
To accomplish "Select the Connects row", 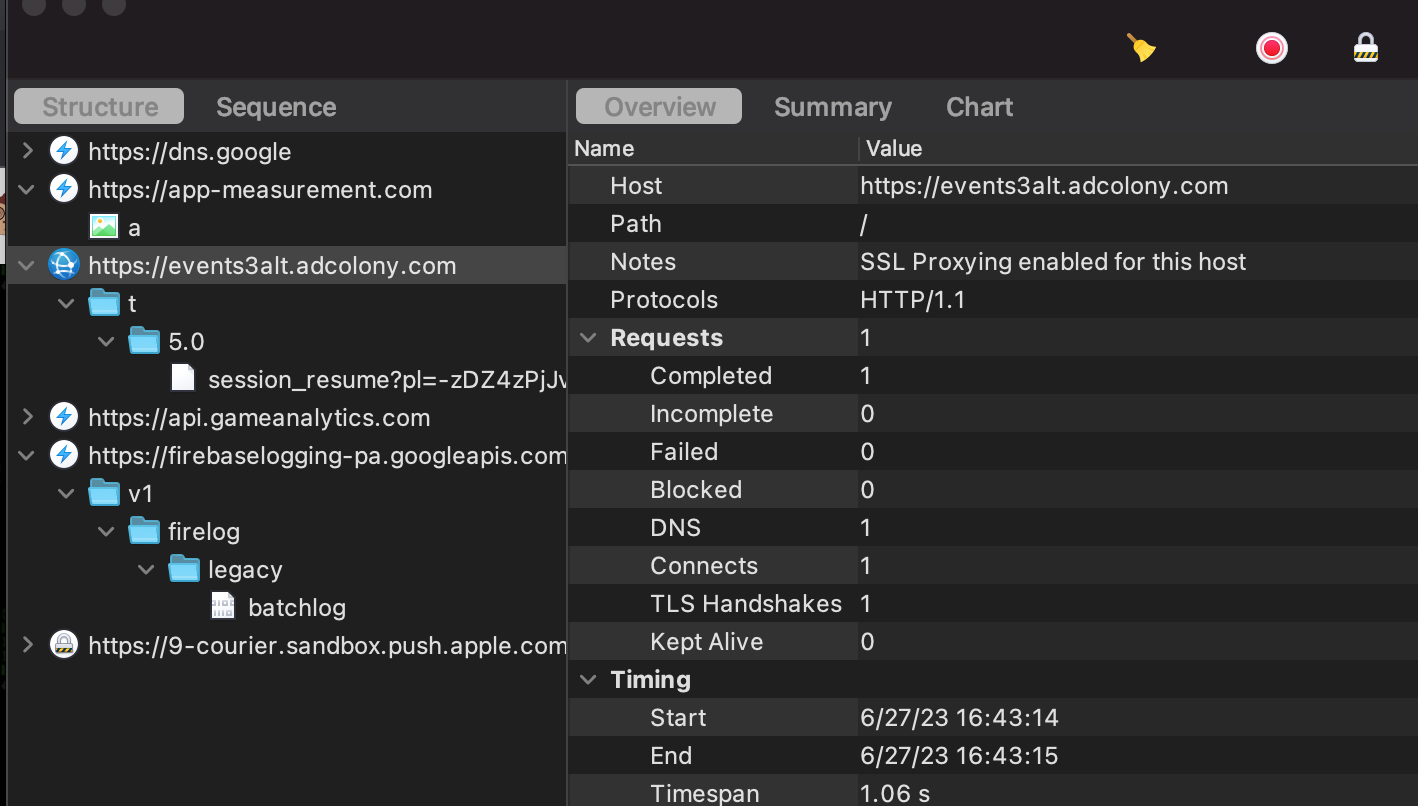I will (993, 566).
